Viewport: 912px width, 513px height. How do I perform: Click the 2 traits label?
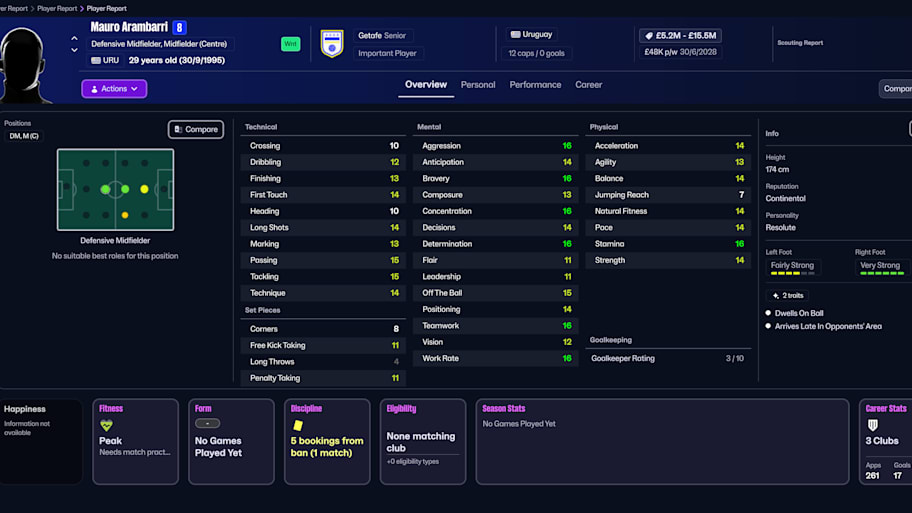788,296
